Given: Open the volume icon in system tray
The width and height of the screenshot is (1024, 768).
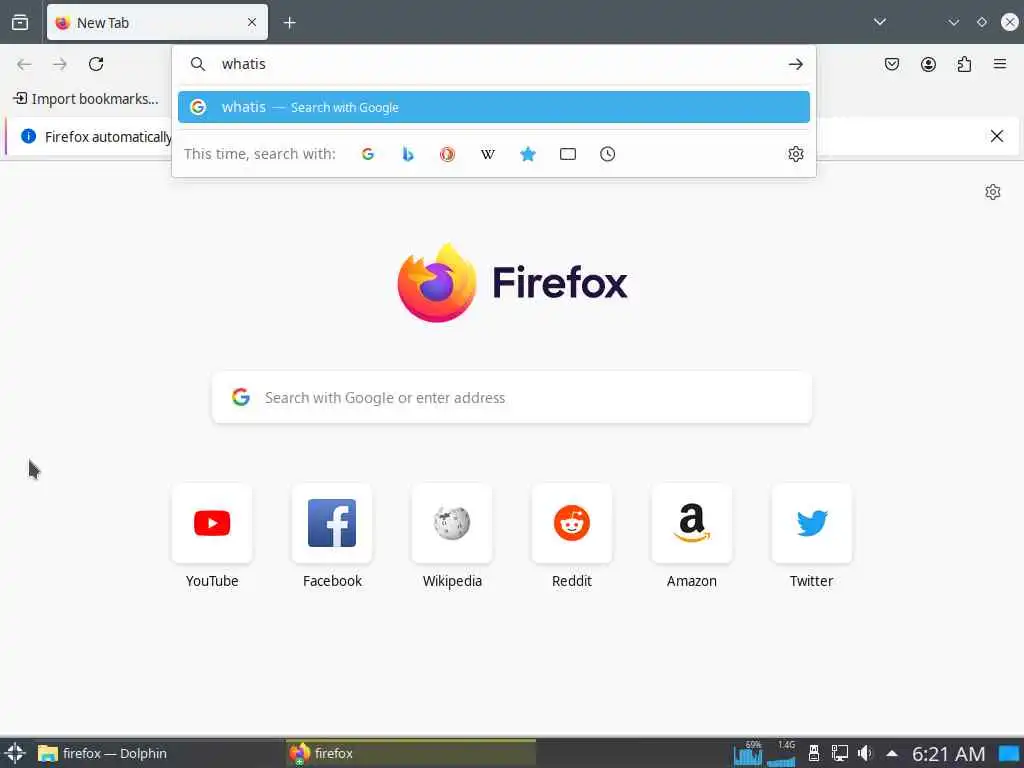Looking at the screenshot, I should (x=864, y=754).
